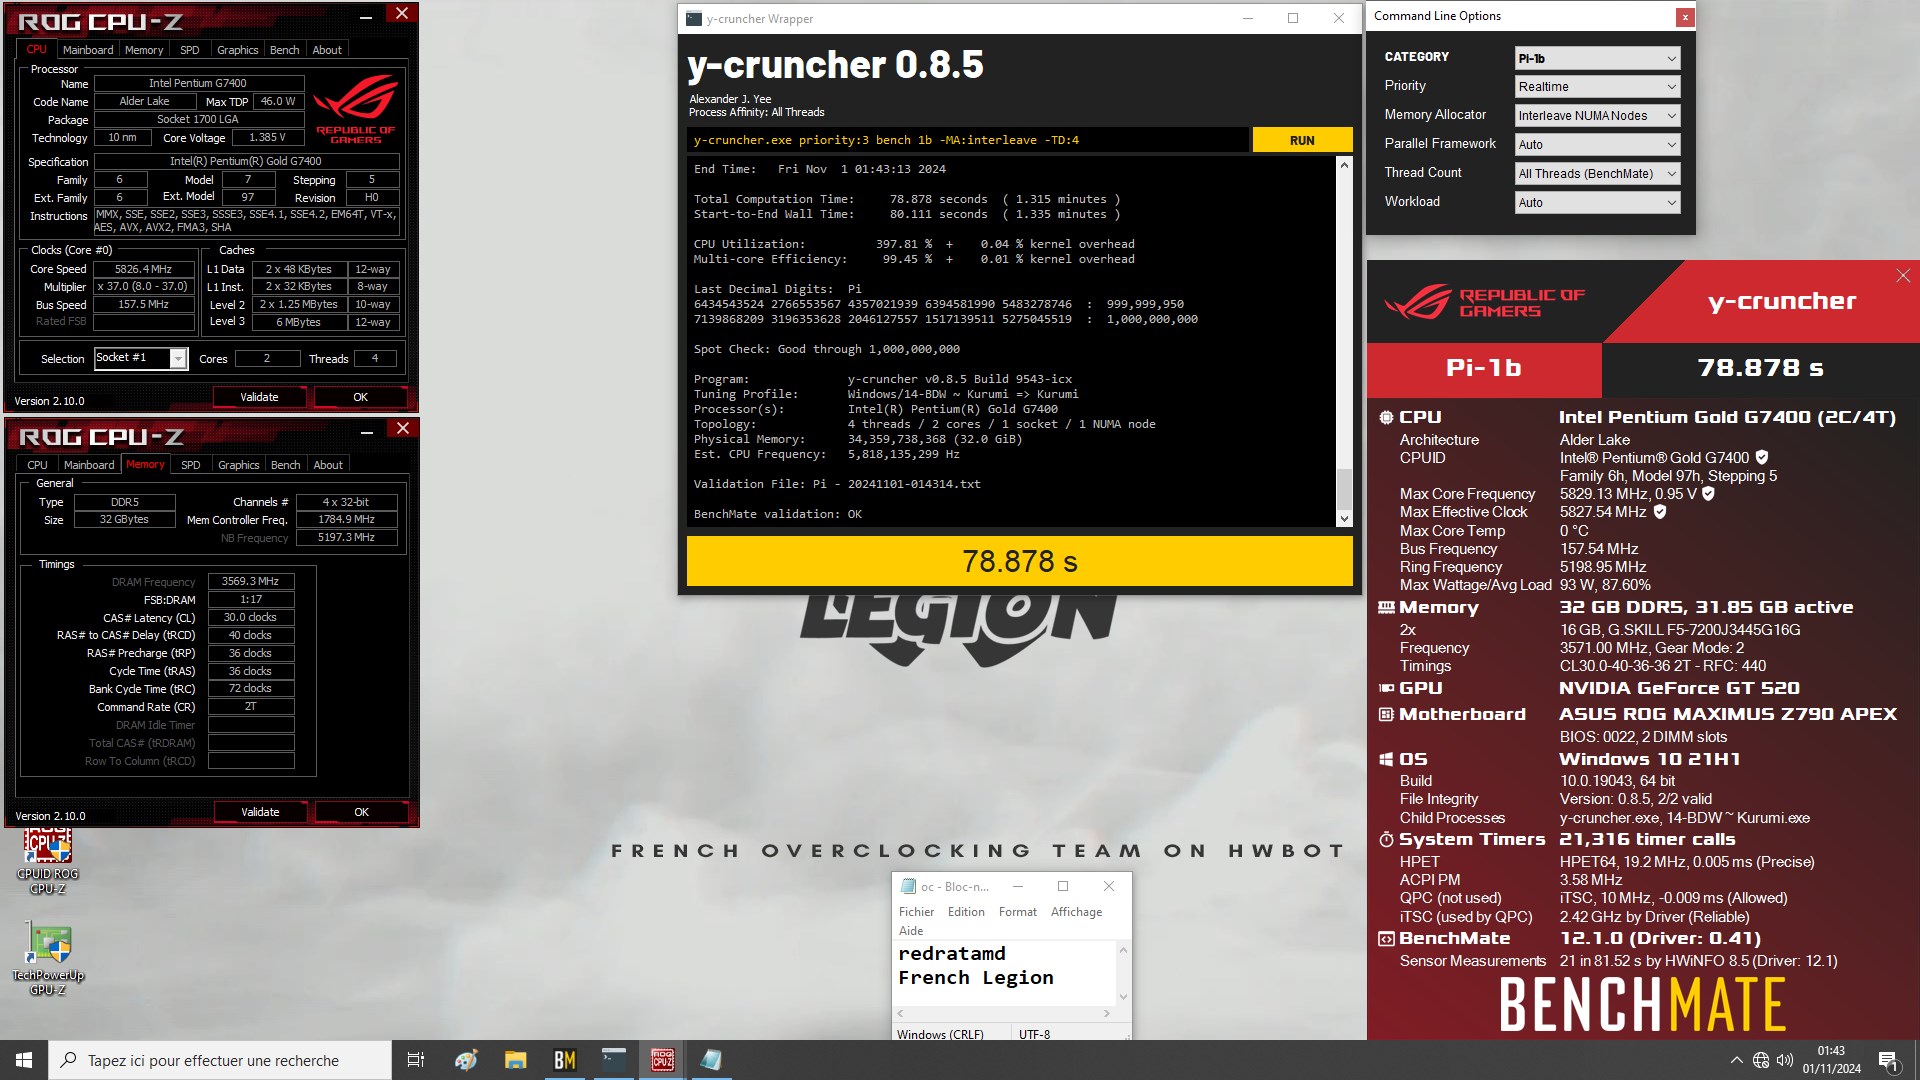The height and width of the screenshot is (1080, 1920).
Task: Open the Parallel Framework dropdown
Action: click(1597, 145)
